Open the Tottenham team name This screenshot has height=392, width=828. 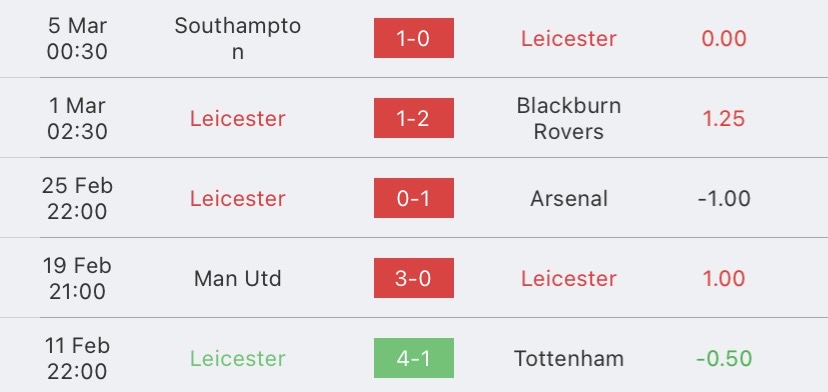[x=569, y=359]
